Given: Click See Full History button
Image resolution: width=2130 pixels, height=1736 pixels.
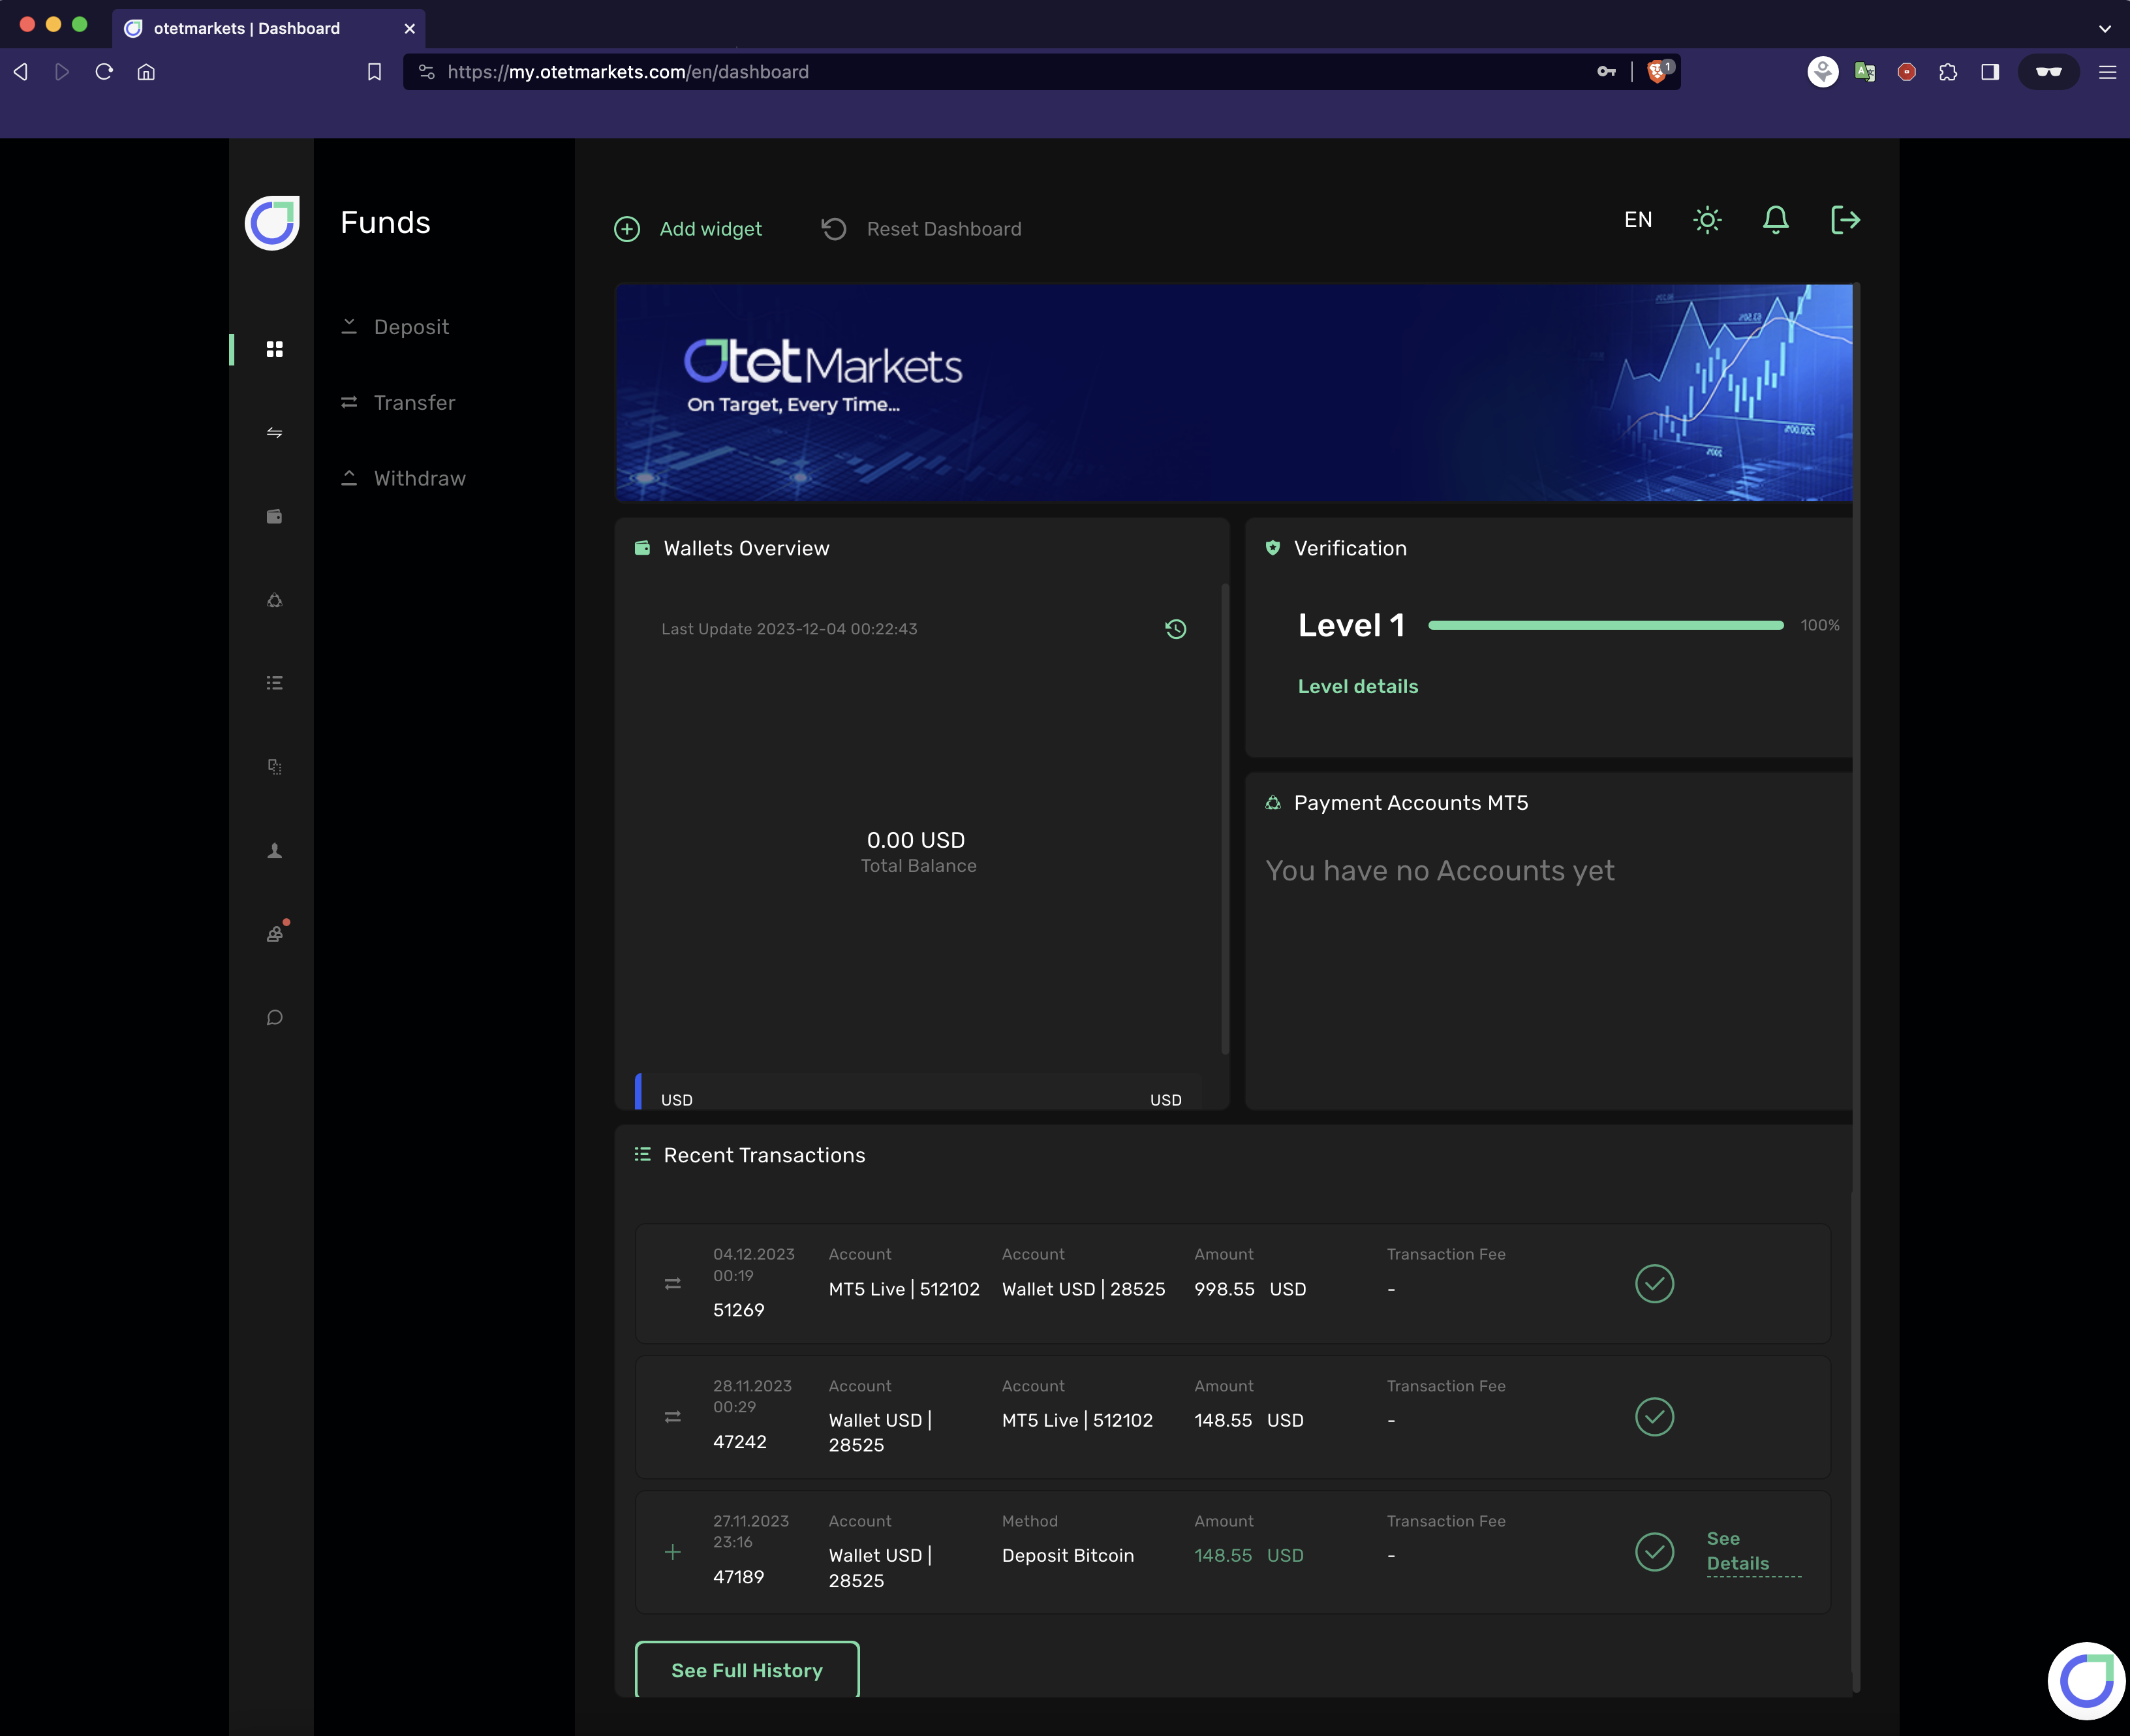Looking at the screenshot, I should coord(747,1670).
